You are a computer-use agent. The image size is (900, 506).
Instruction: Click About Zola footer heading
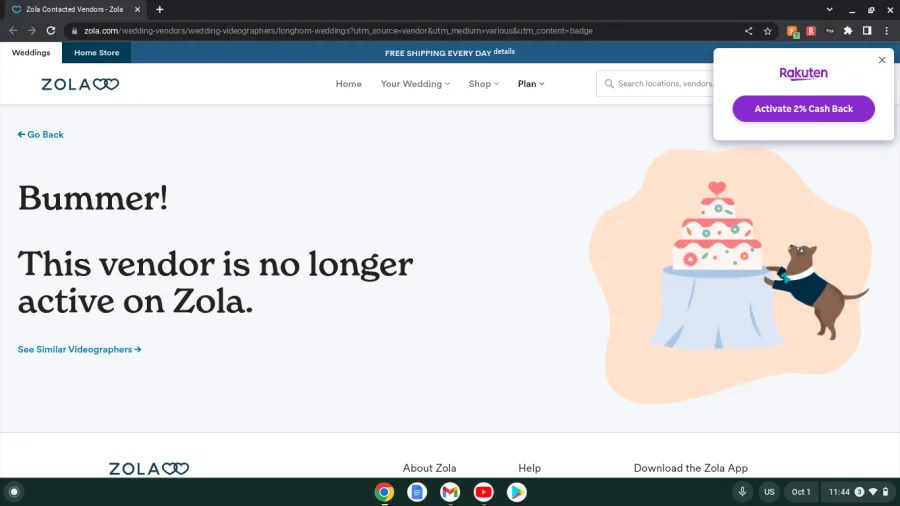point(429,468)
